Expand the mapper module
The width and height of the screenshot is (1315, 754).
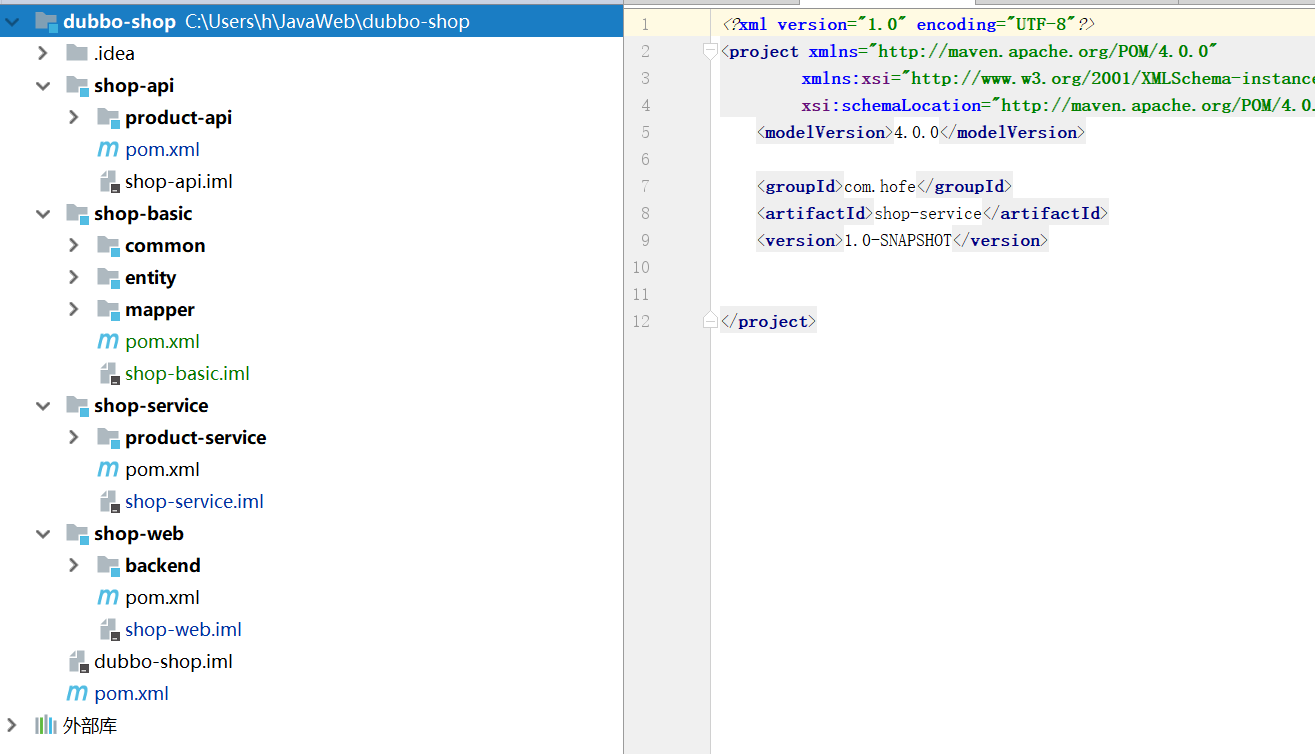pyautogui.click(x=74, y=309)
